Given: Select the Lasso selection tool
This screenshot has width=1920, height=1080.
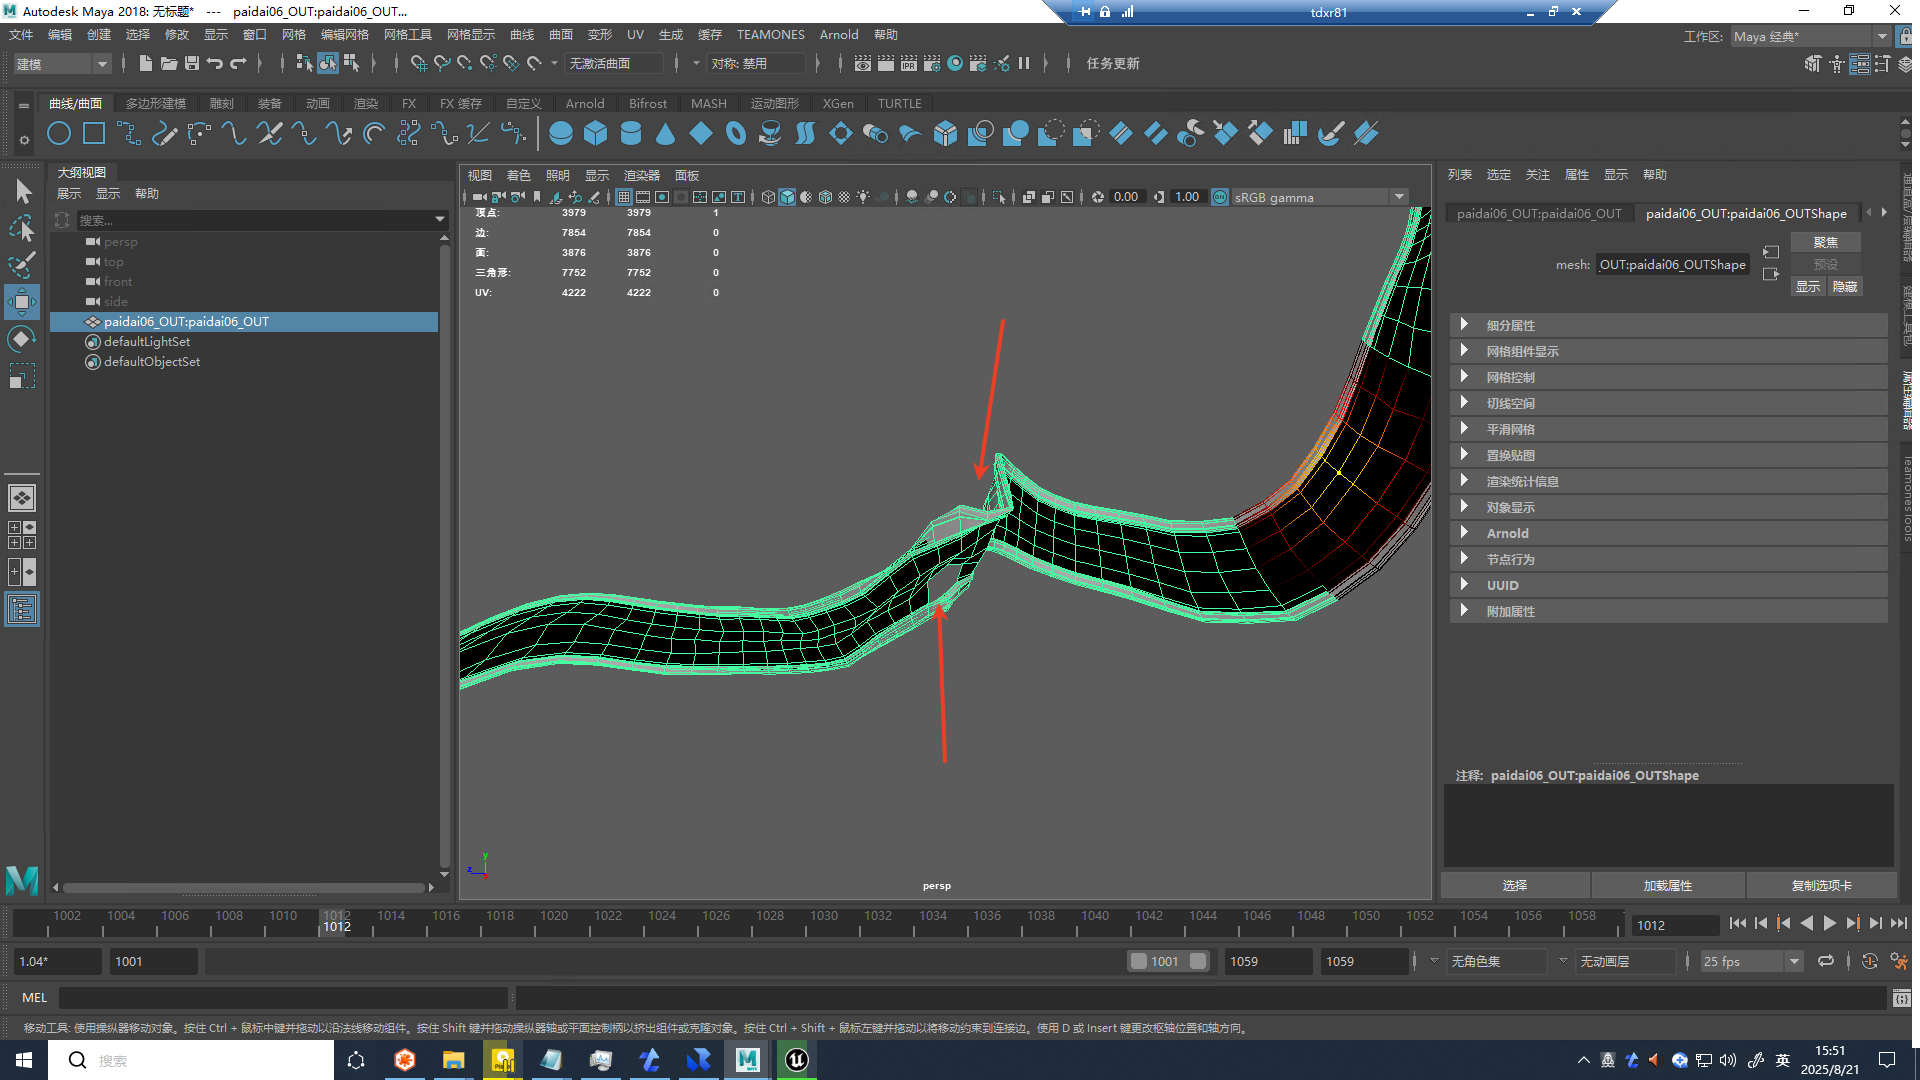Looking at the screenshot, I should pos(22,228).
